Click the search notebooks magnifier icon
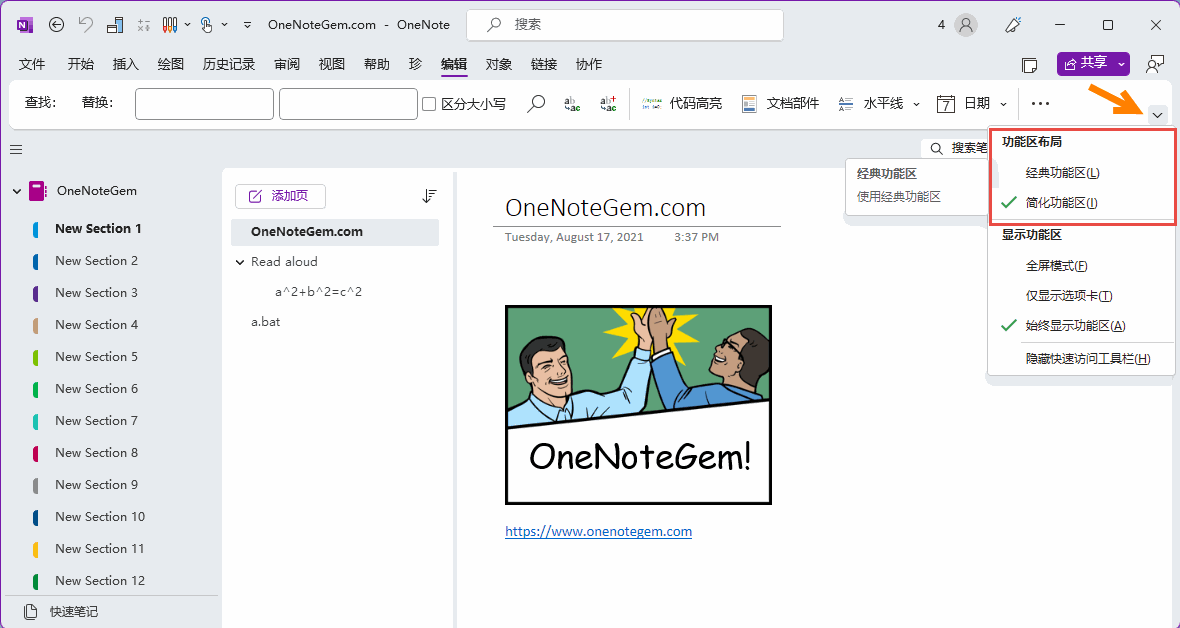This screenshot has width=1180, height=628. coord(937,148)
